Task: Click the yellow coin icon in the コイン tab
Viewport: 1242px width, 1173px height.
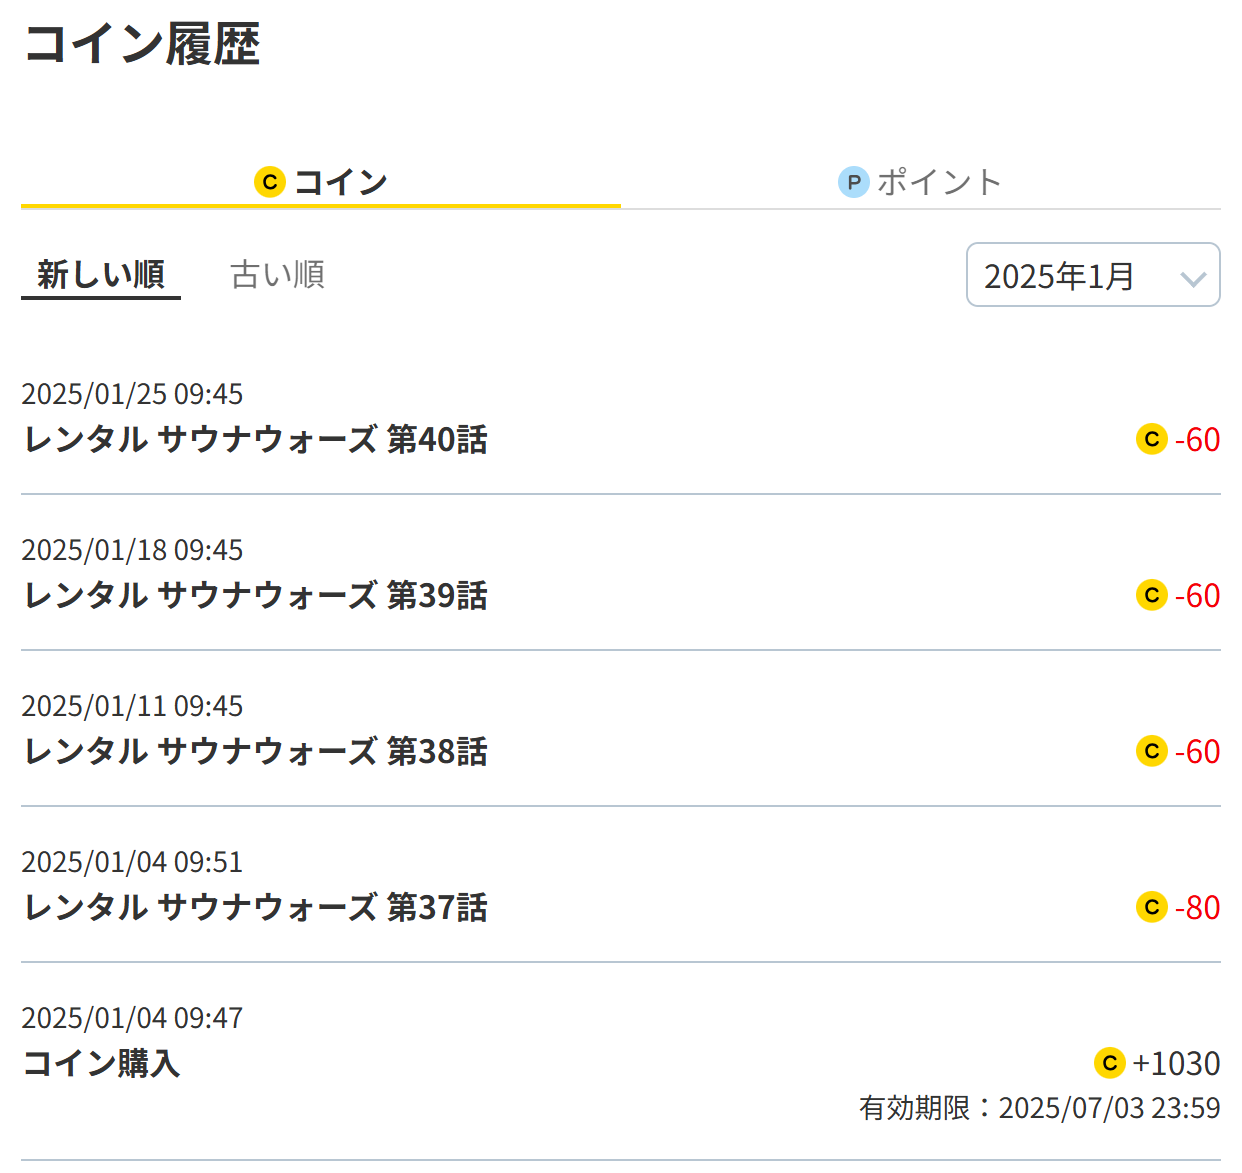Action: click(270, 182)
